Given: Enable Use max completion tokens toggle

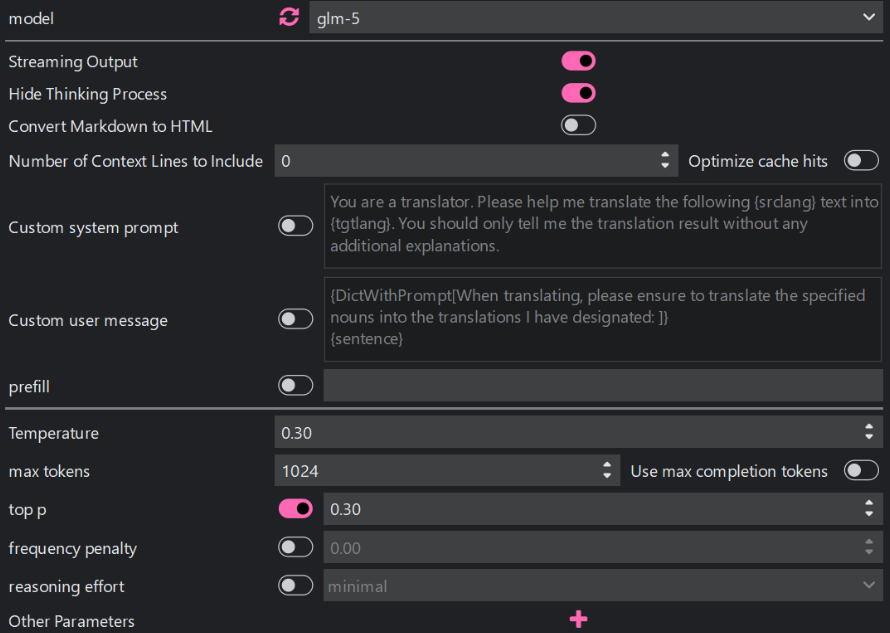Looking at the screenshot, I should pyautogui.click(x=861, y=471).
